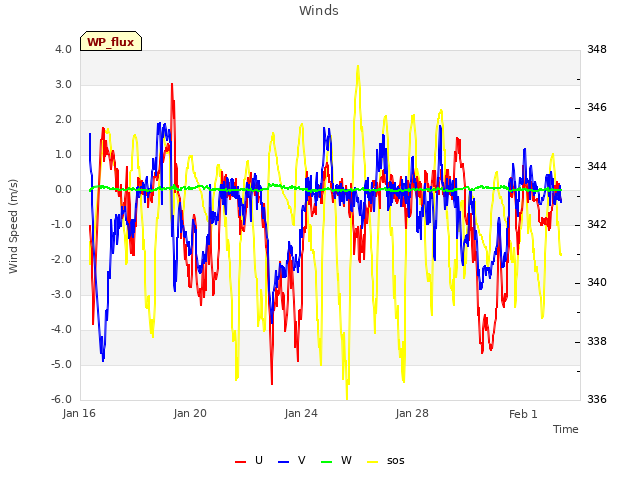Click the 4.0 left axis value
Screen dimensions: 640x480
pyautogui.click(x=63, y=49)
